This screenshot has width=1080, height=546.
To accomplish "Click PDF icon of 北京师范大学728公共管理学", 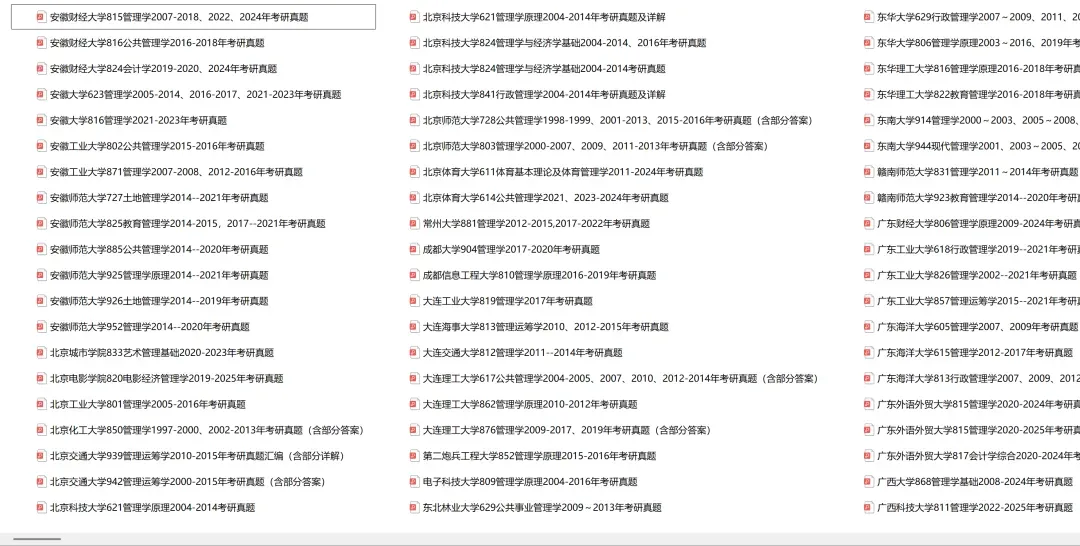I will 414,120.
